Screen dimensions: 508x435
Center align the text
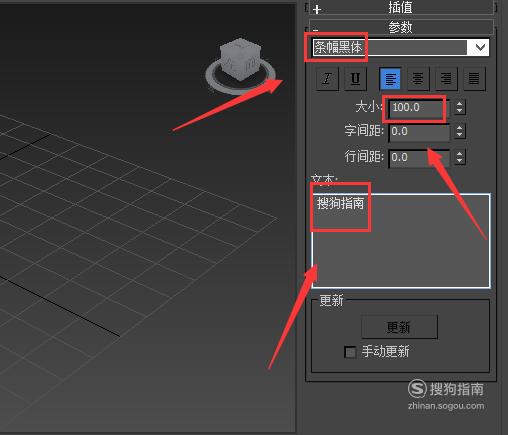click(418, 79)
